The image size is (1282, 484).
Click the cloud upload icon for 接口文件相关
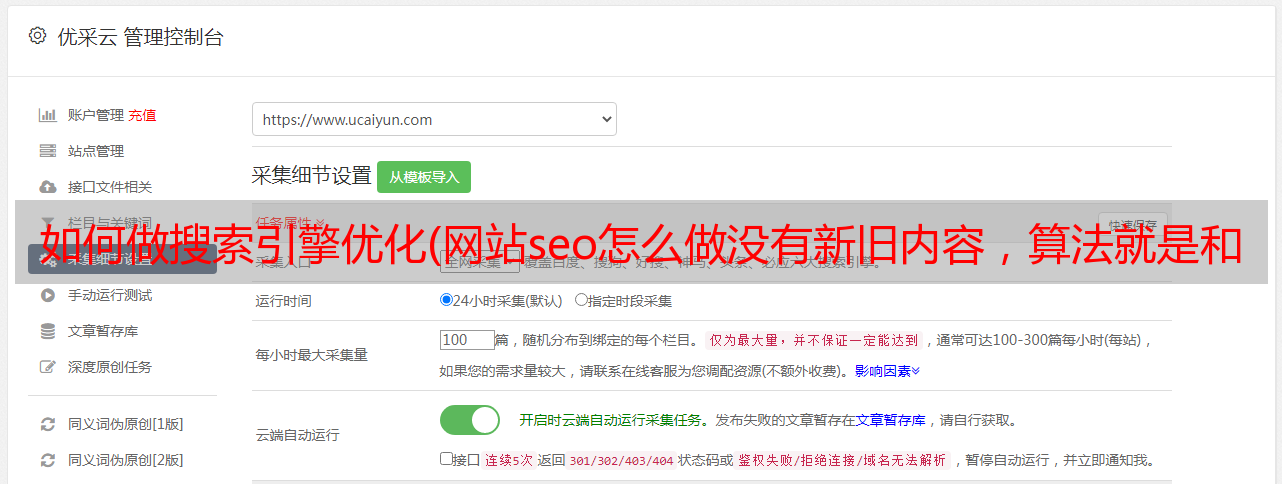[x=47, y=187]
